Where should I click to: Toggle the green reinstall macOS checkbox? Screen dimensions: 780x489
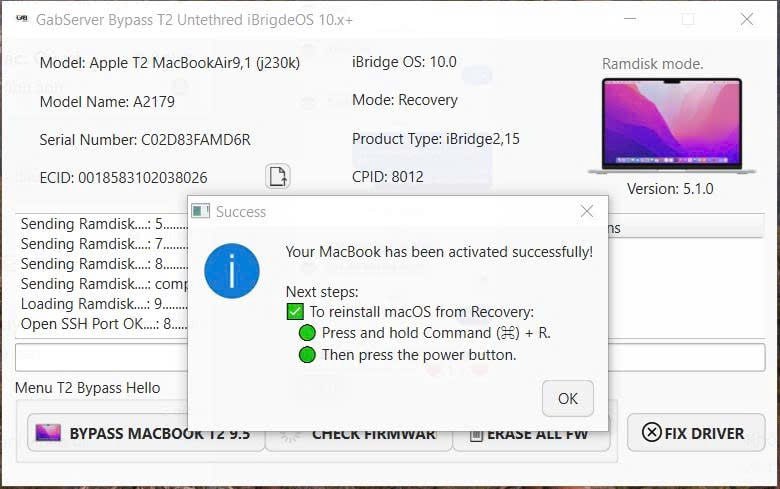pos(295,311)
